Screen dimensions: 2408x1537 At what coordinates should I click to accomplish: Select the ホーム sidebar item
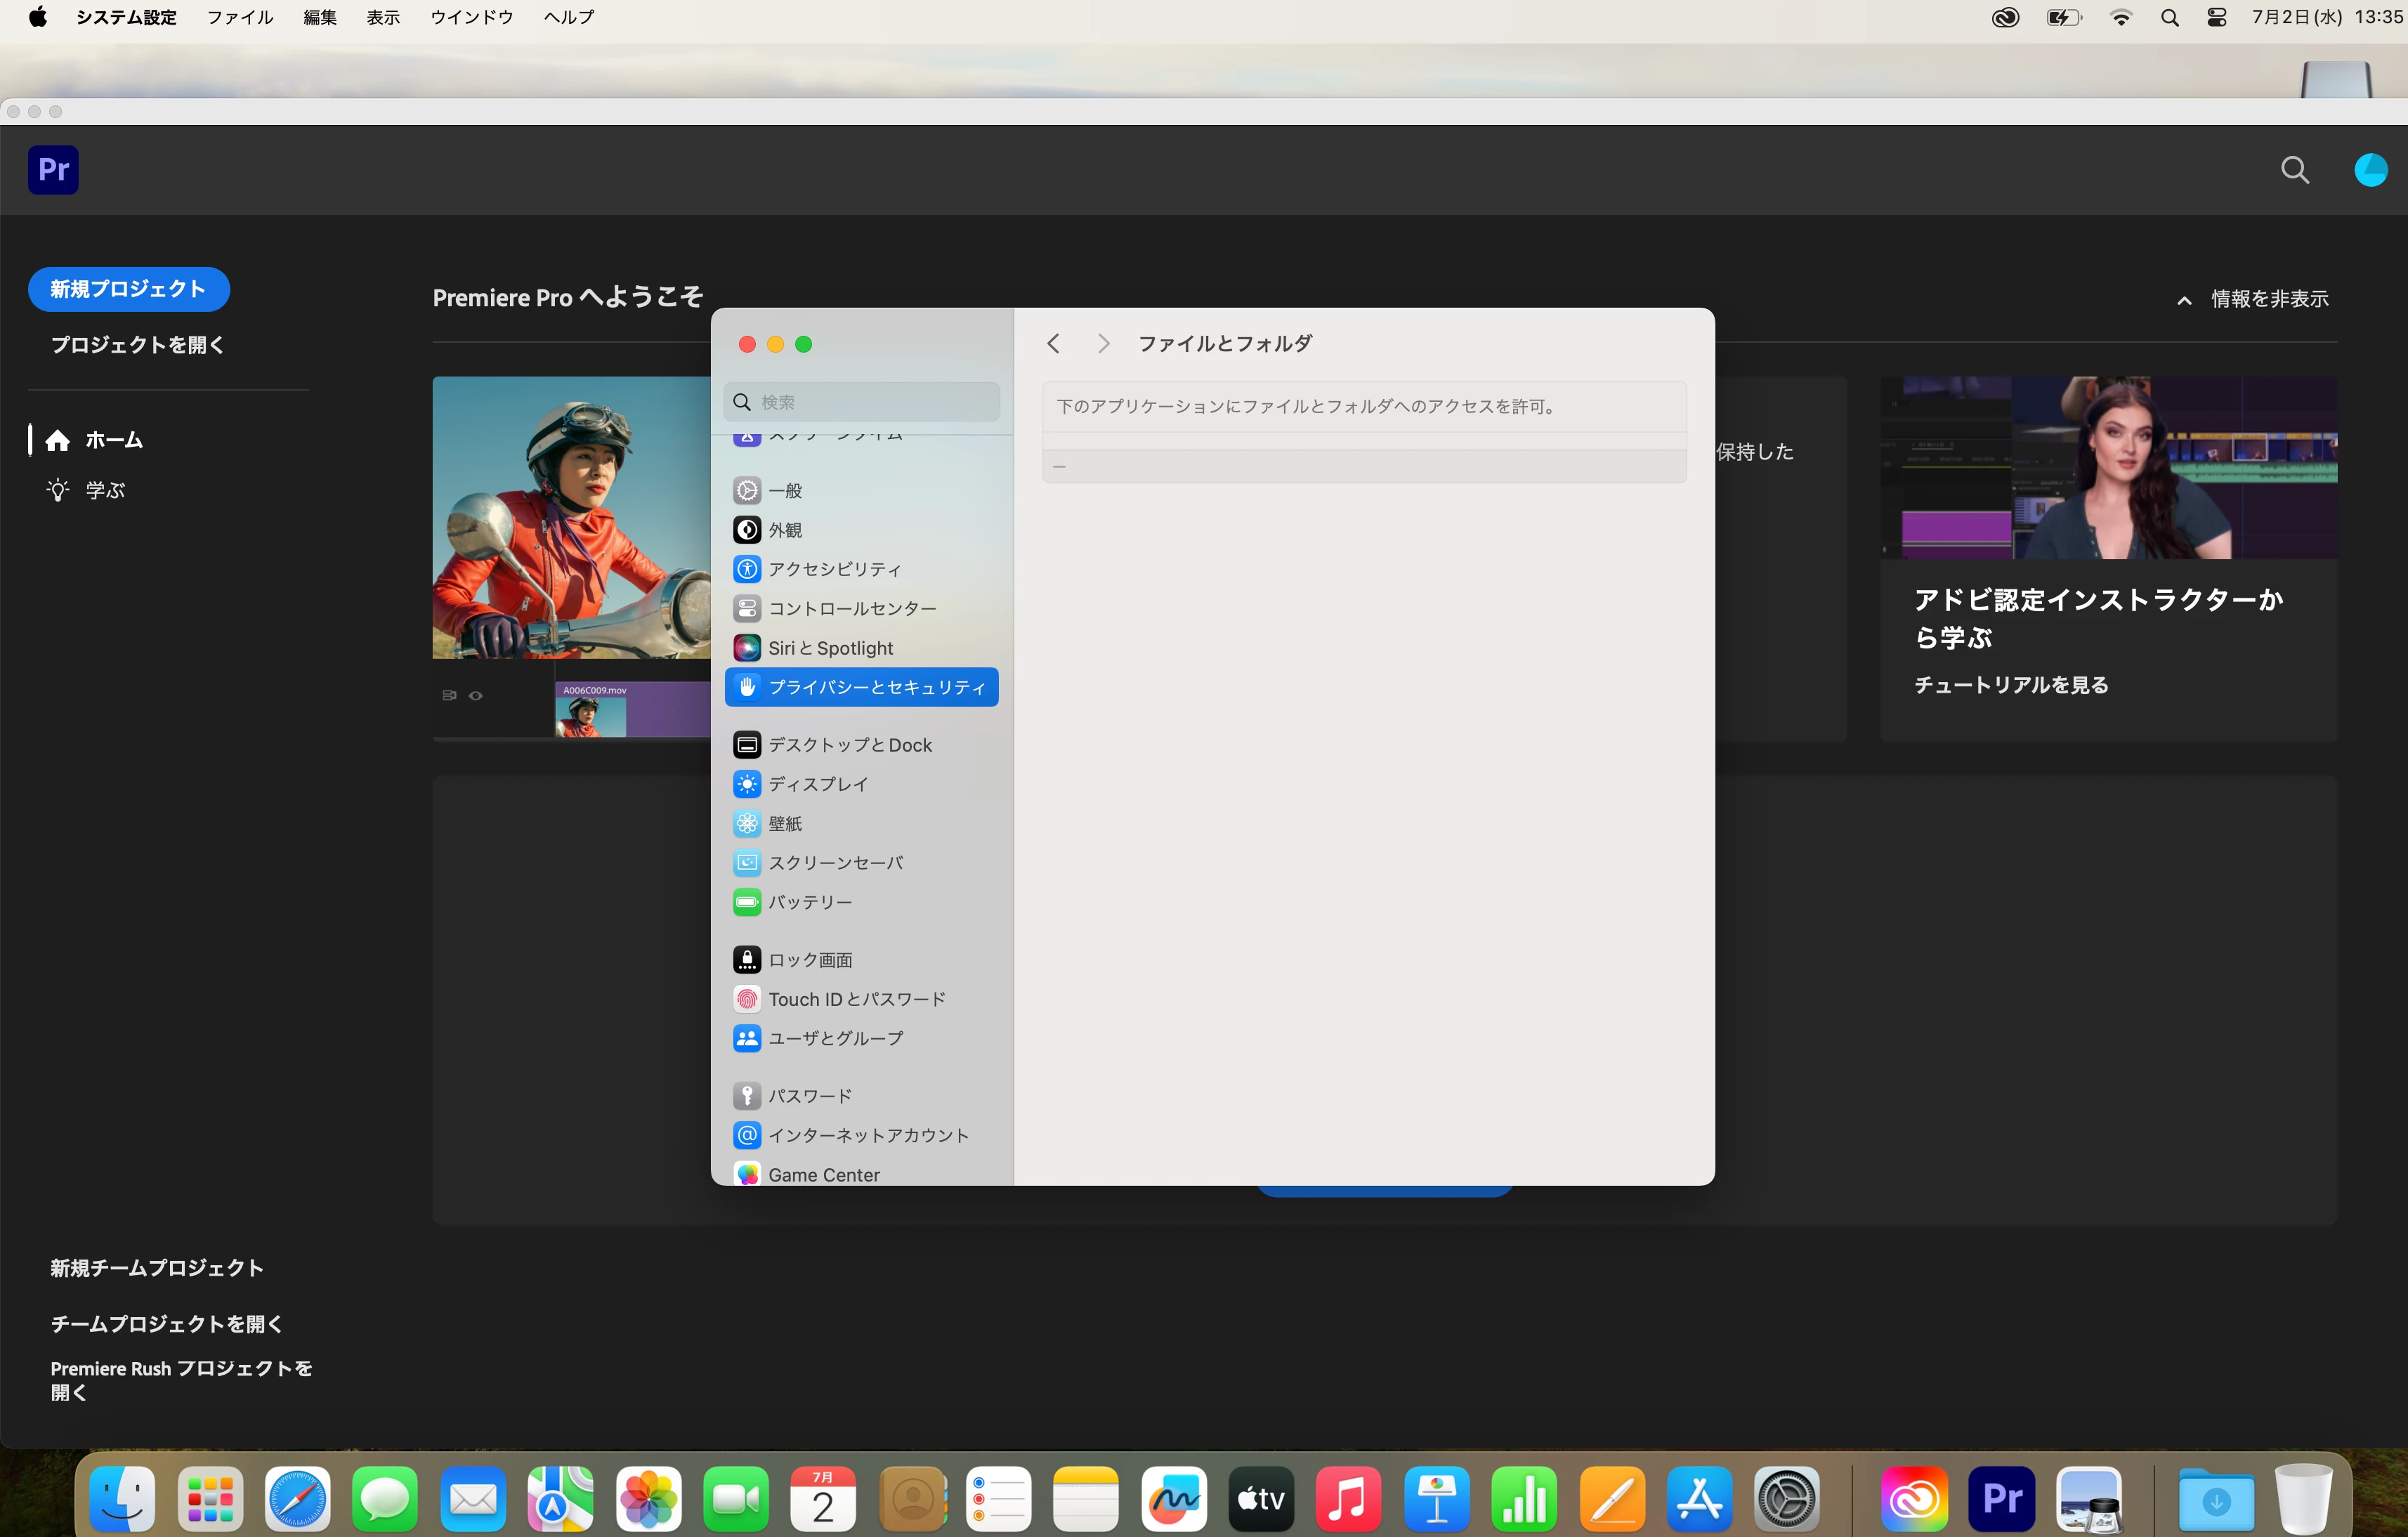113,440
